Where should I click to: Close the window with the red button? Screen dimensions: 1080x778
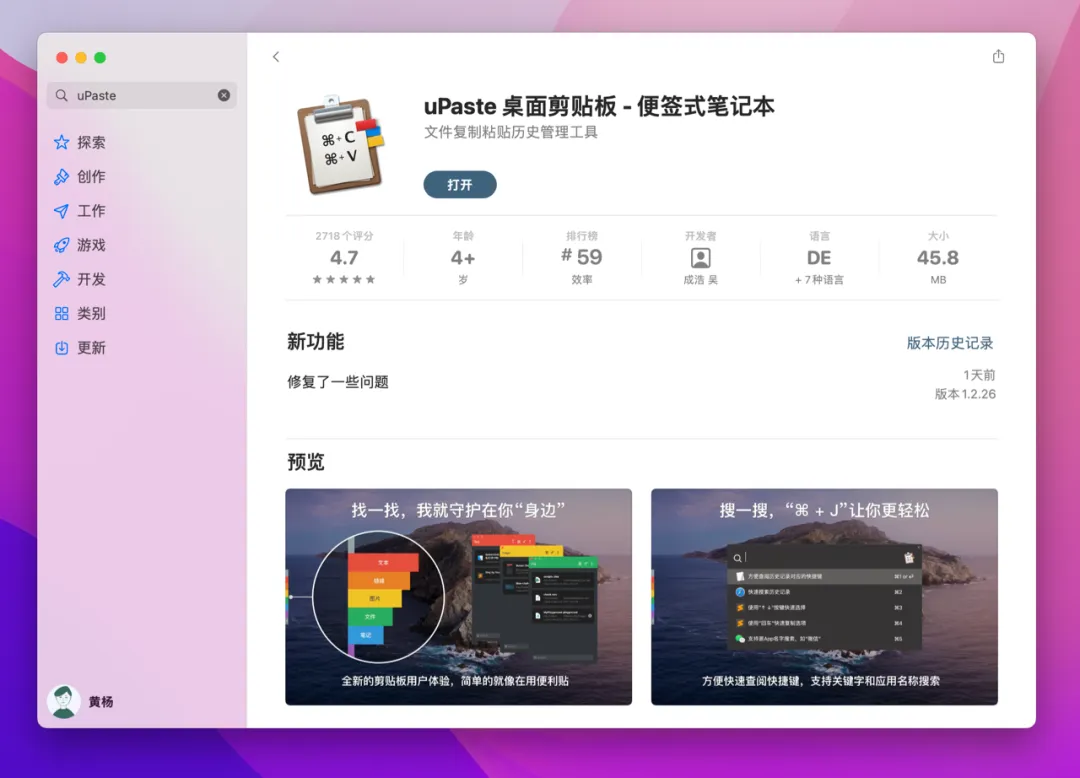pyautogui.click(x=62, y=58)
